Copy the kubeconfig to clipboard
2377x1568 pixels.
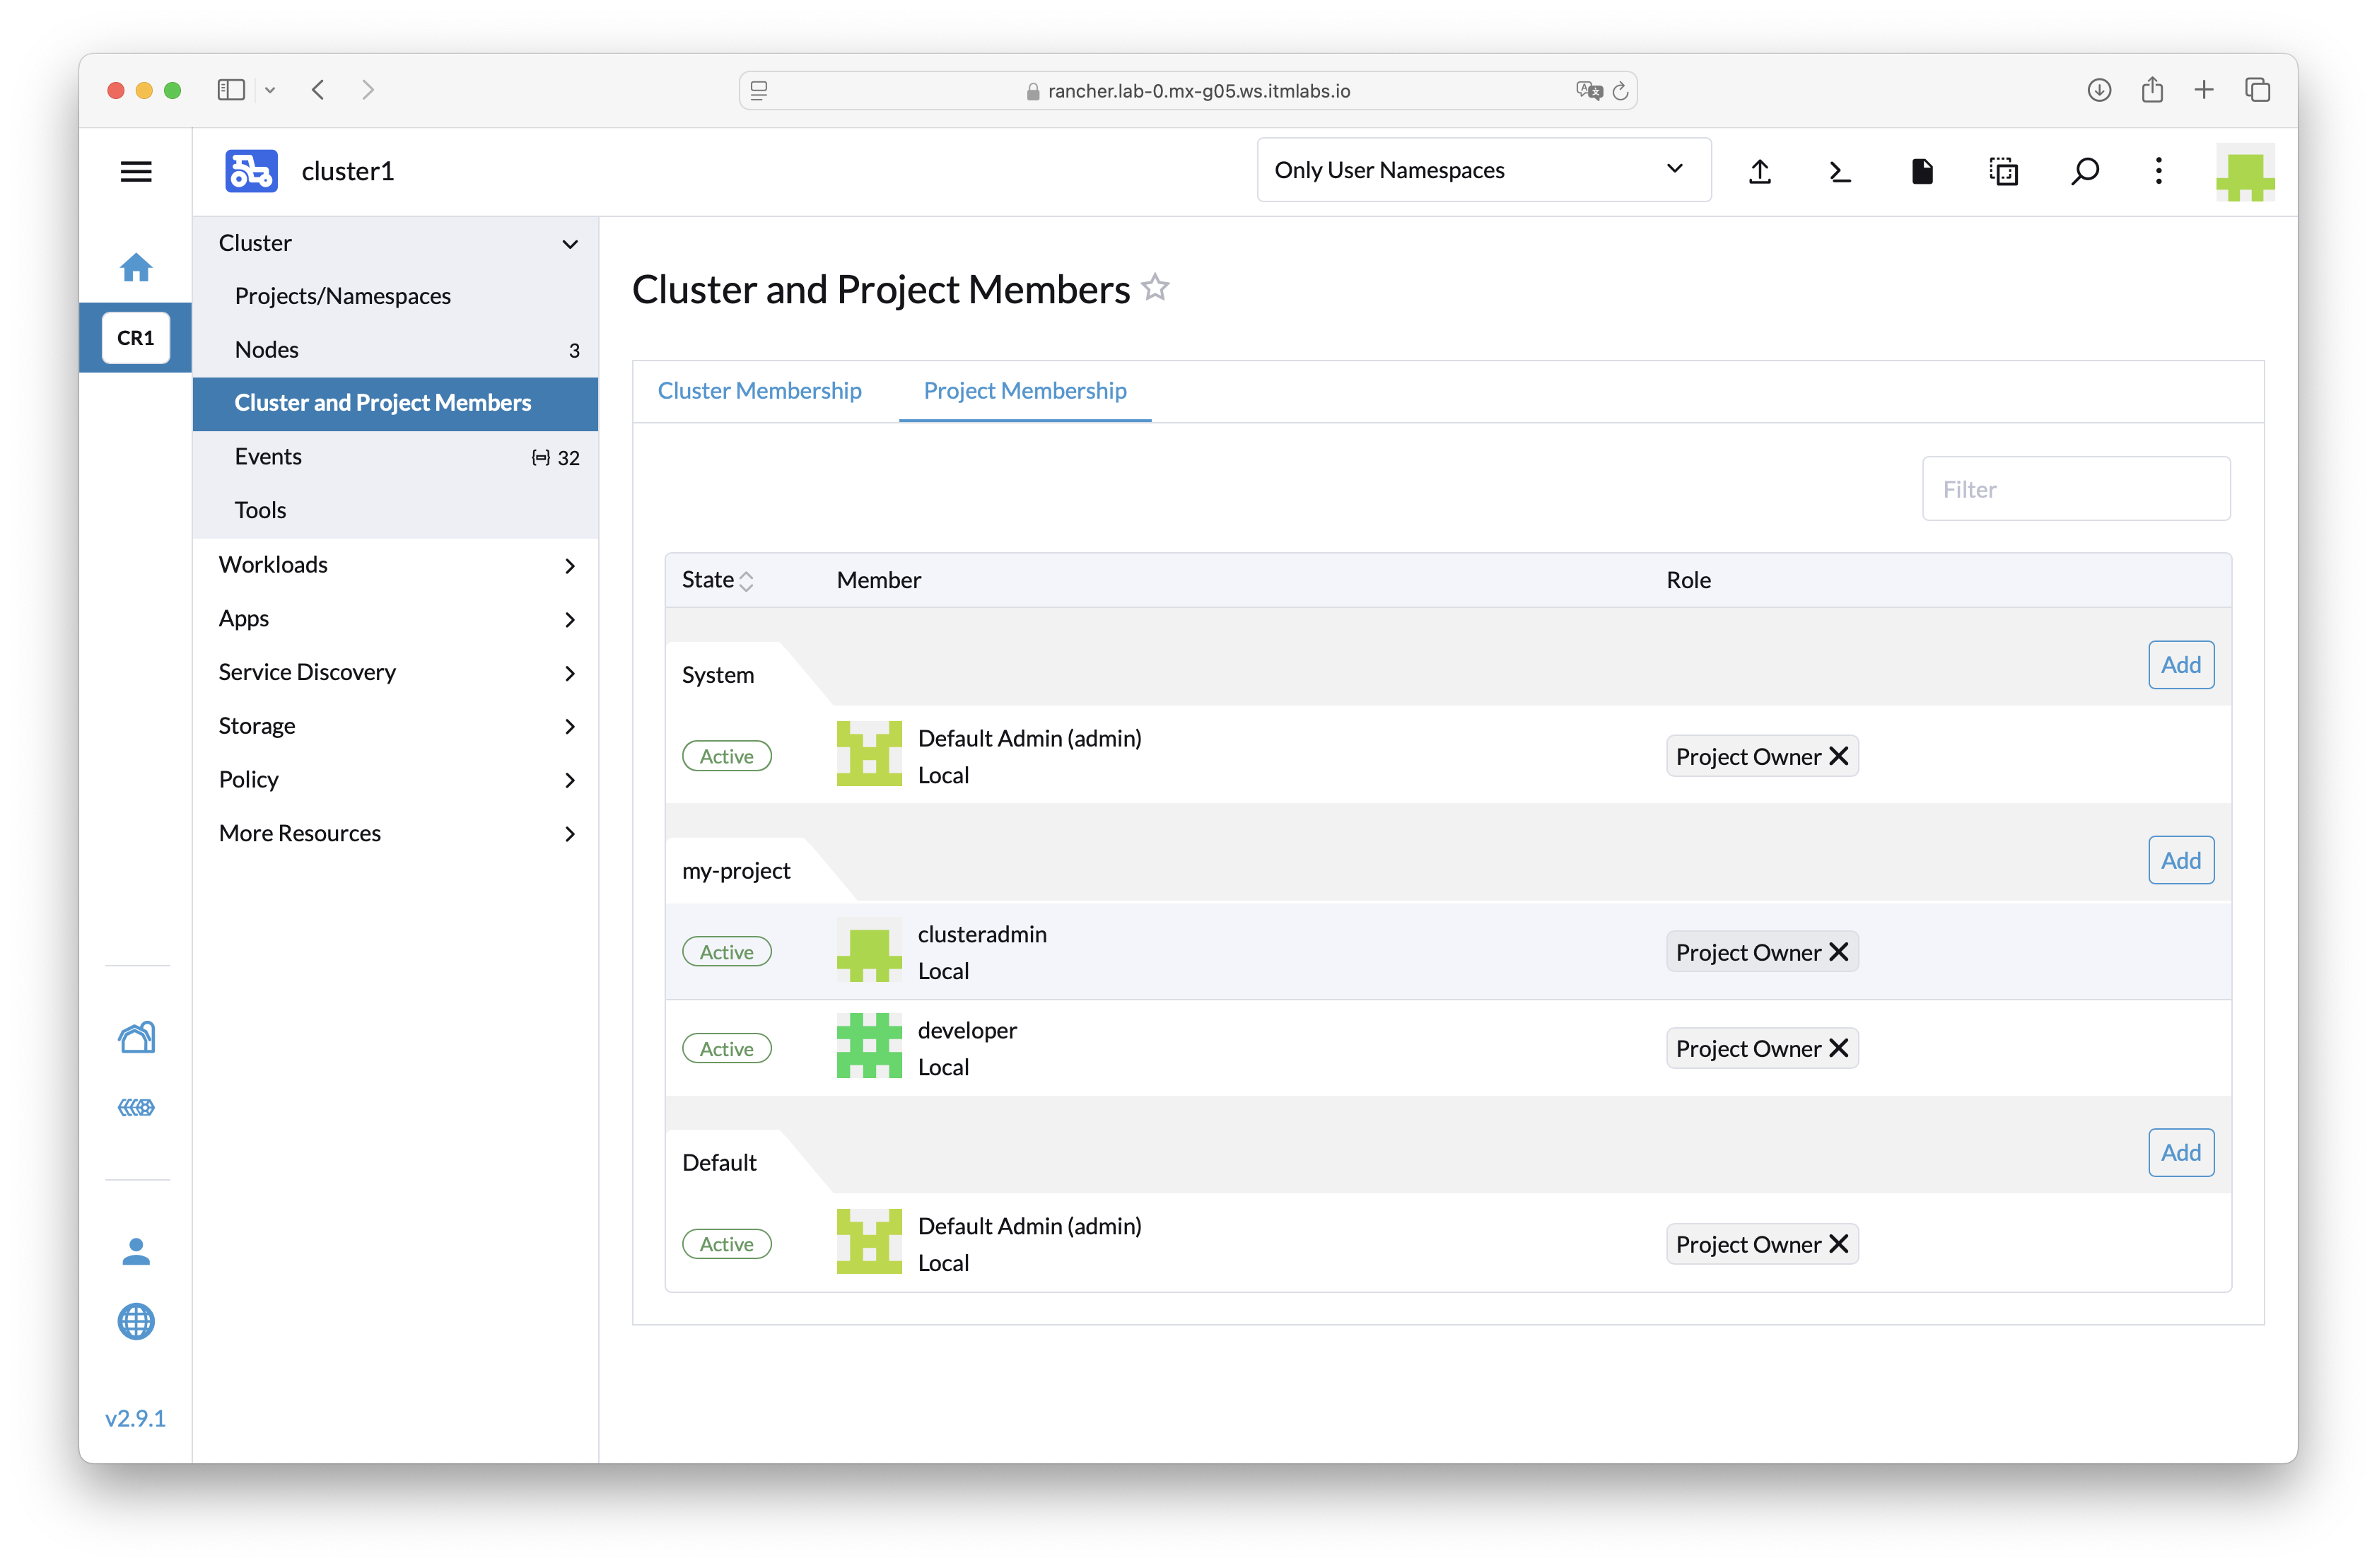[x=2004, y=171]
